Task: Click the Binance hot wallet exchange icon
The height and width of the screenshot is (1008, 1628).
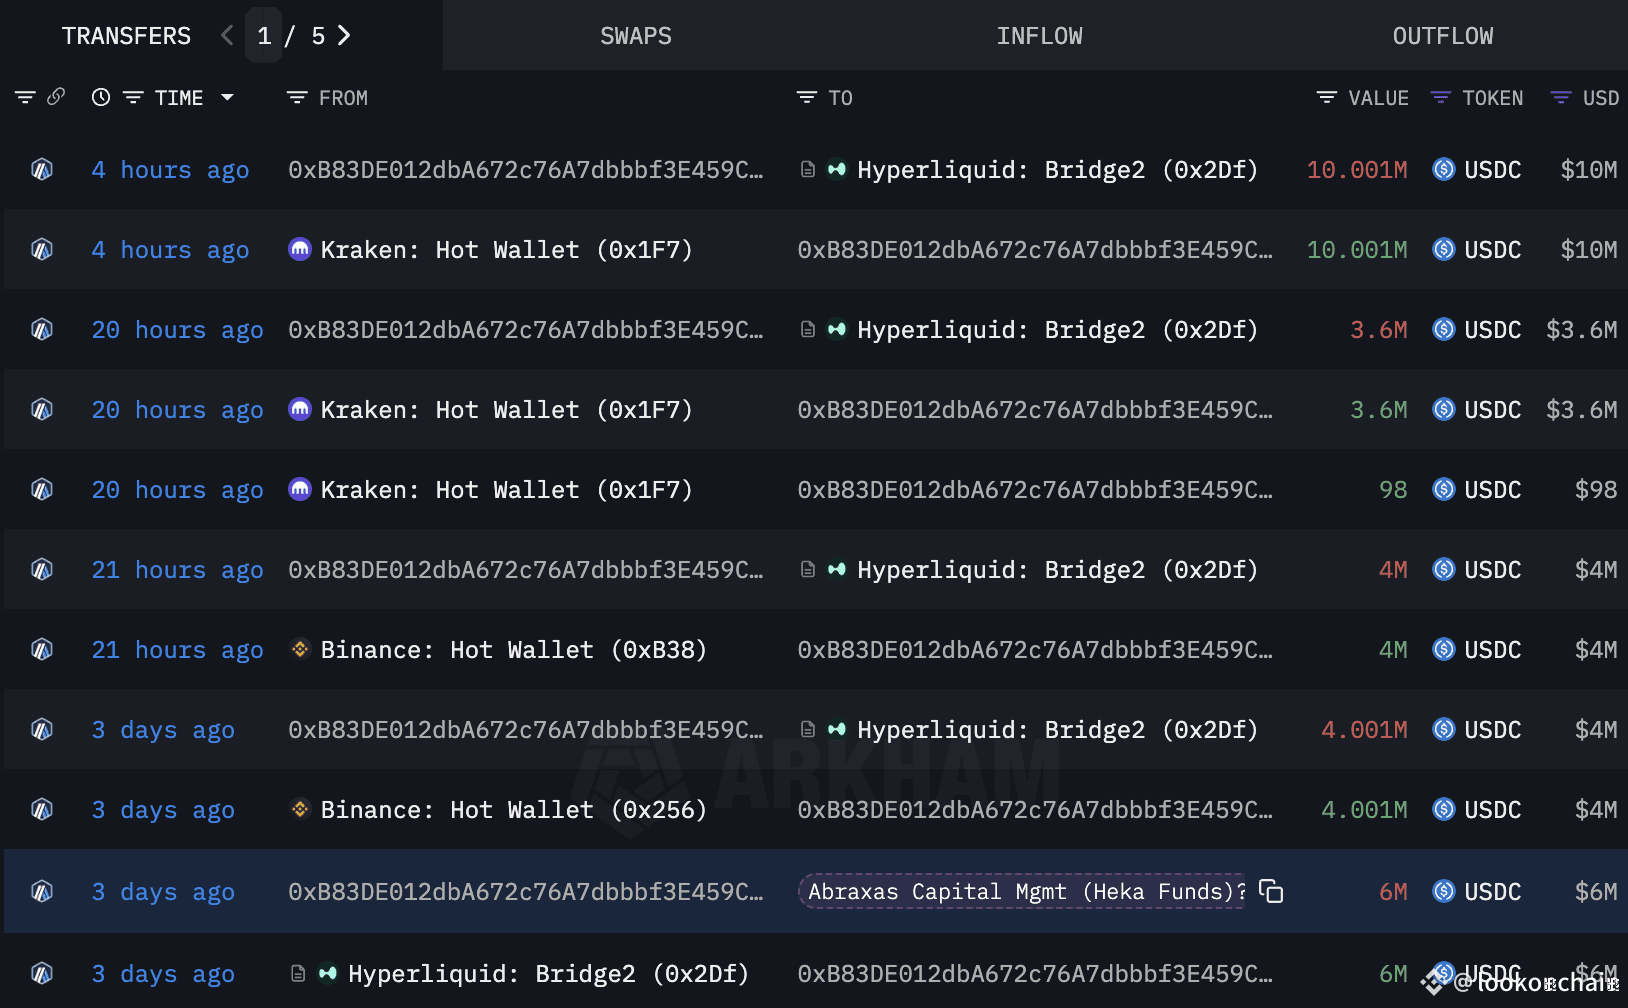Action: (299, 649)
